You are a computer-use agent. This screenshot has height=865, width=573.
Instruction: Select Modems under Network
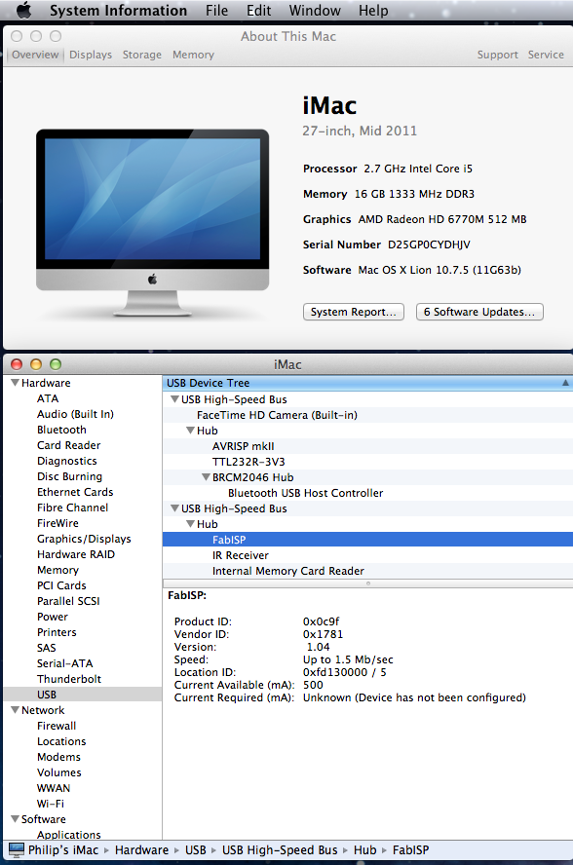tap(58, 757)
